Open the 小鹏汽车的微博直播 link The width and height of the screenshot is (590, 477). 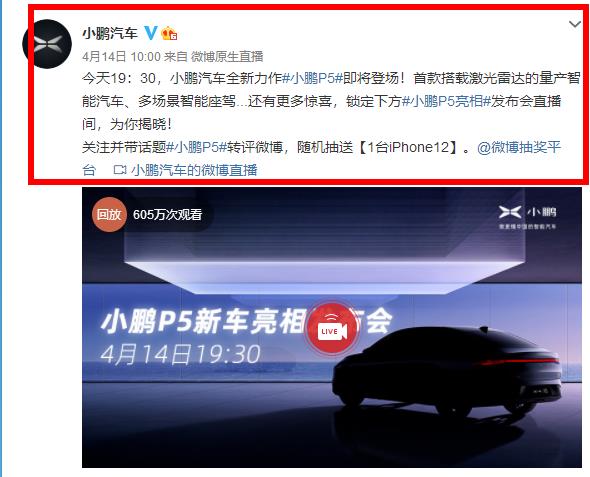(194, 170)
